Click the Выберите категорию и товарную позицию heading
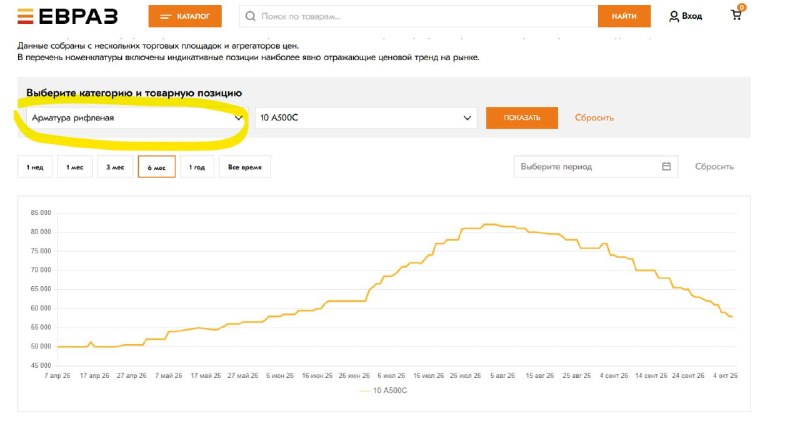 134,93
